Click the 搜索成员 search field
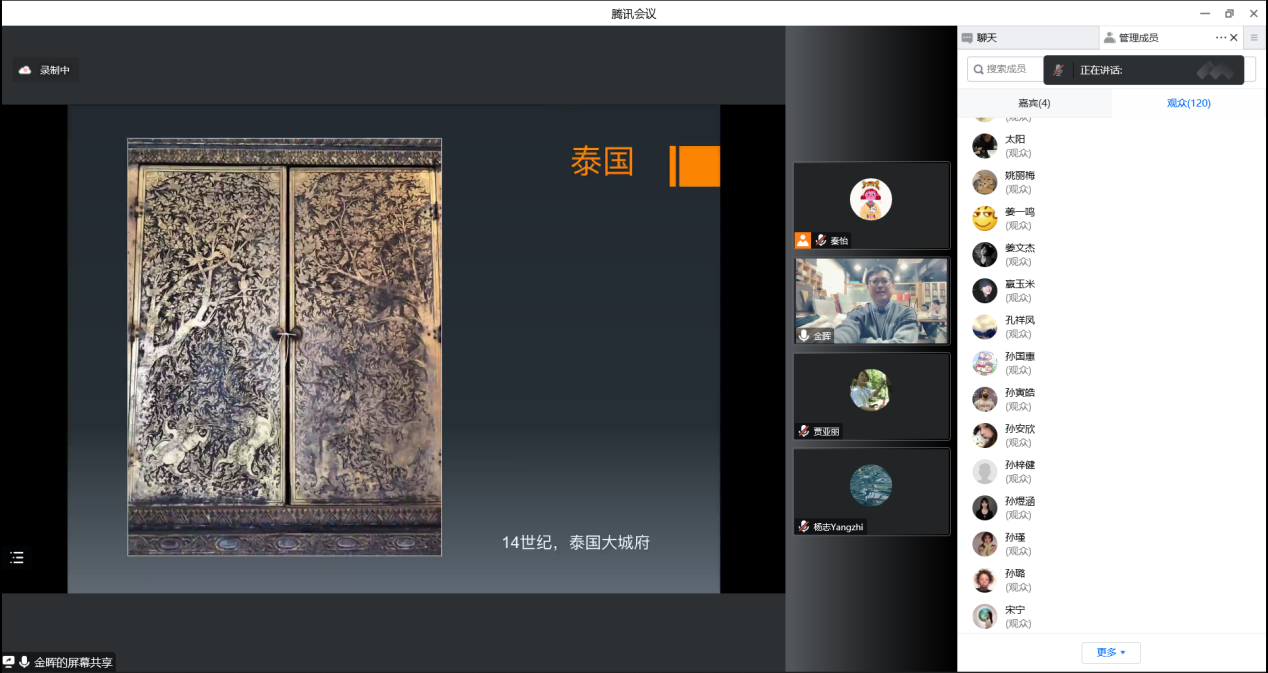 click(1005, 69)
